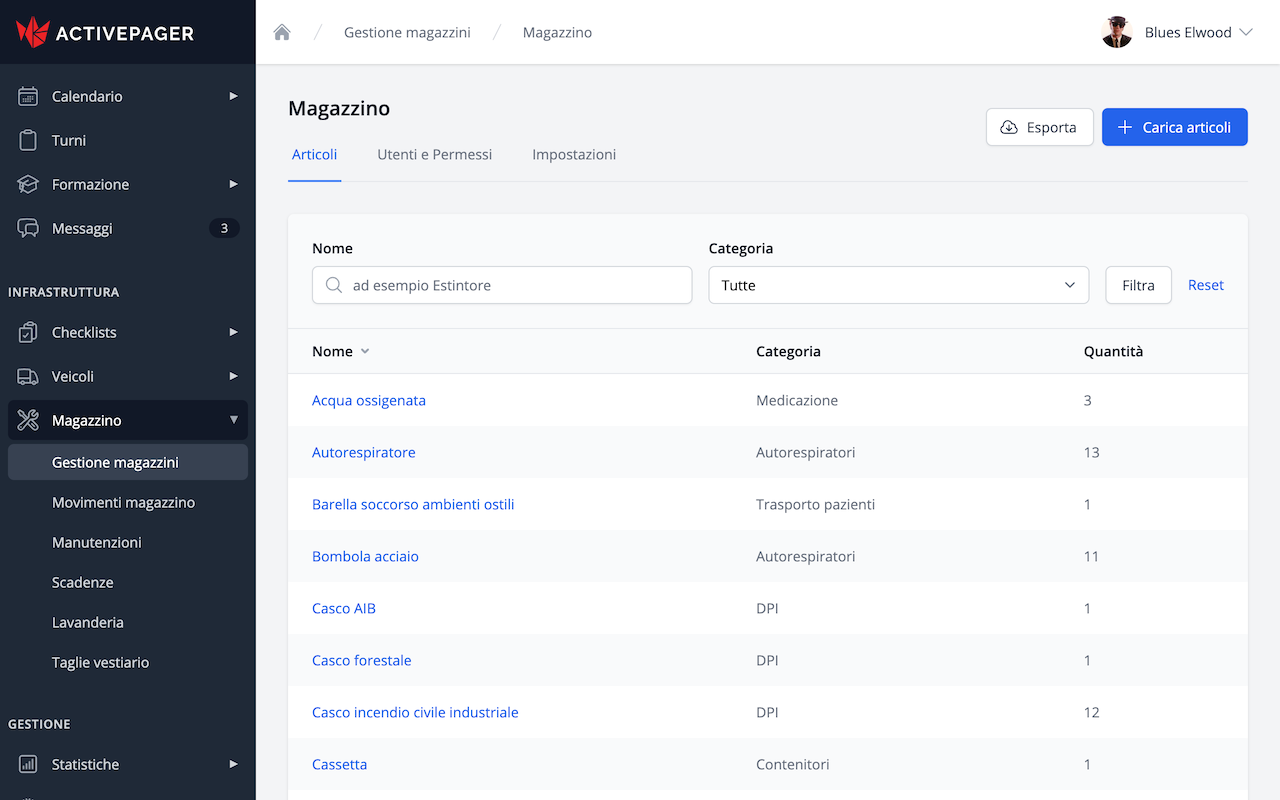Export the list with Esporta button
Screen dimensions: 1280x800
click(x=1039, y=127)
